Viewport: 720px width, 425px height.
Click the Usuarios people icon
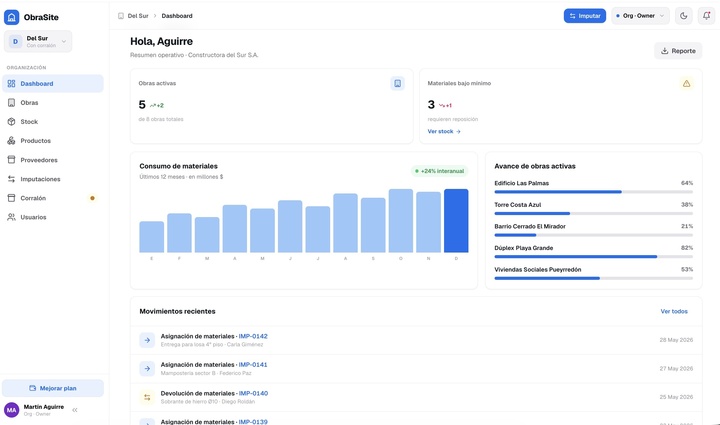pyautogui.click(x=11, y=217)
